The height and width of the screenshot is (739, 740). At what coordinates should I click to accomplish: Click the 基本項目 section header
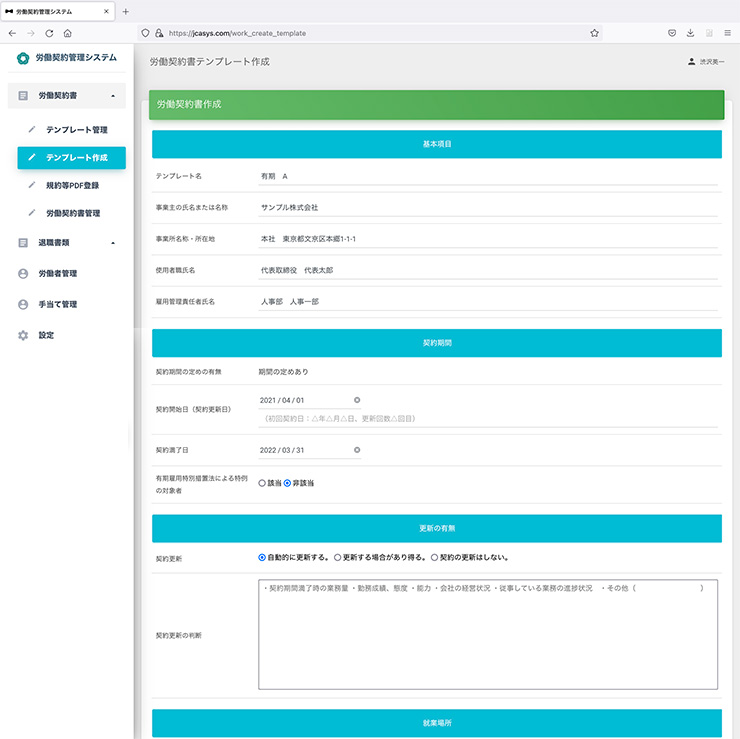[x=437, y=144]
